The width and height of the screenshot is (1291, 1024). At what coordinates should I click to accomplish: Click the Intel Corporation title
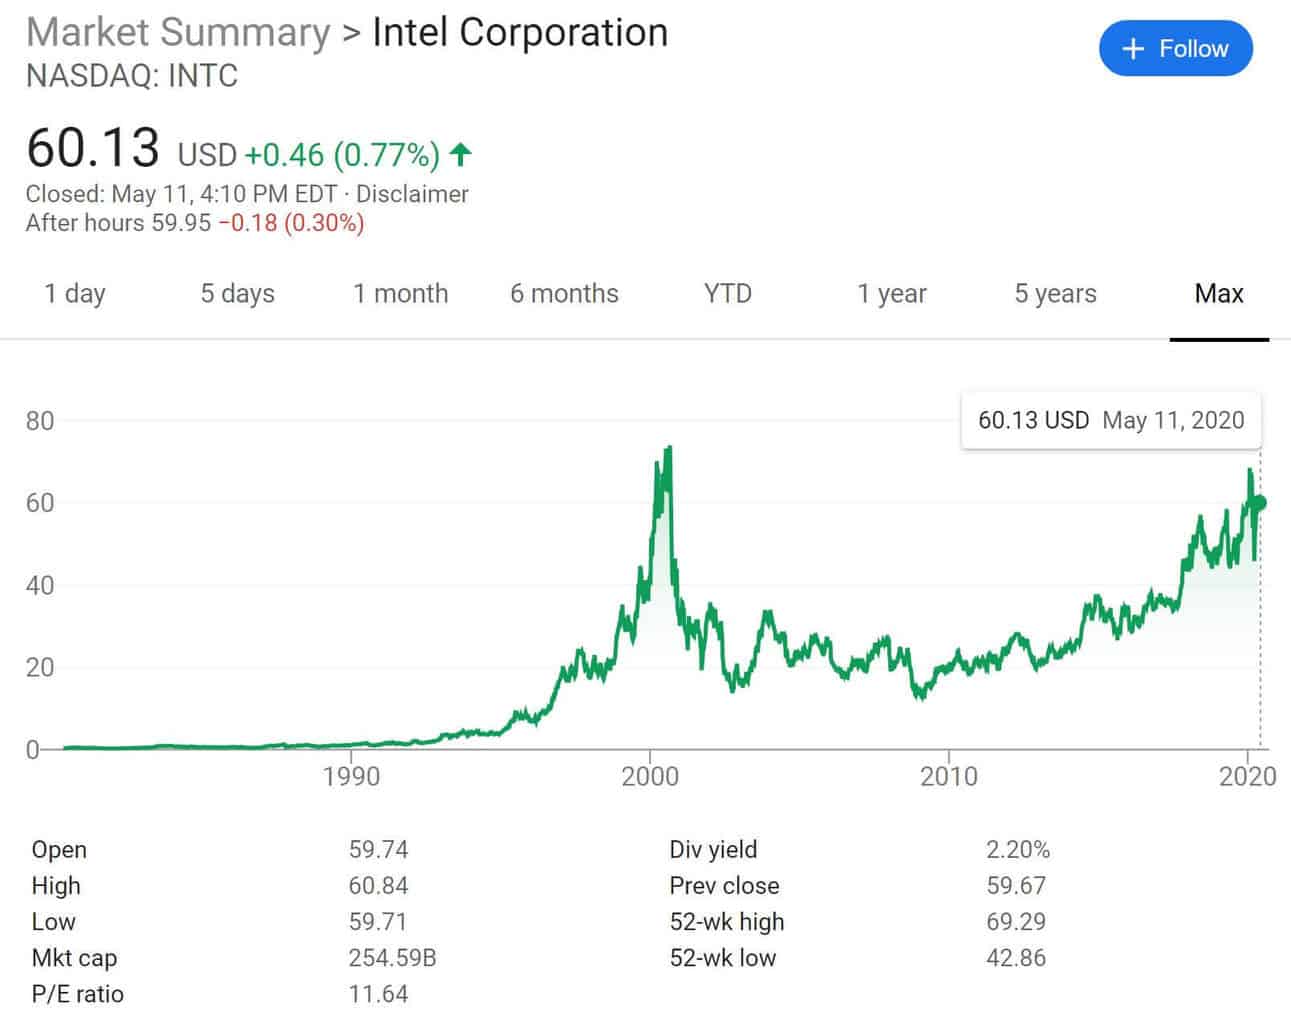(520, 32)
